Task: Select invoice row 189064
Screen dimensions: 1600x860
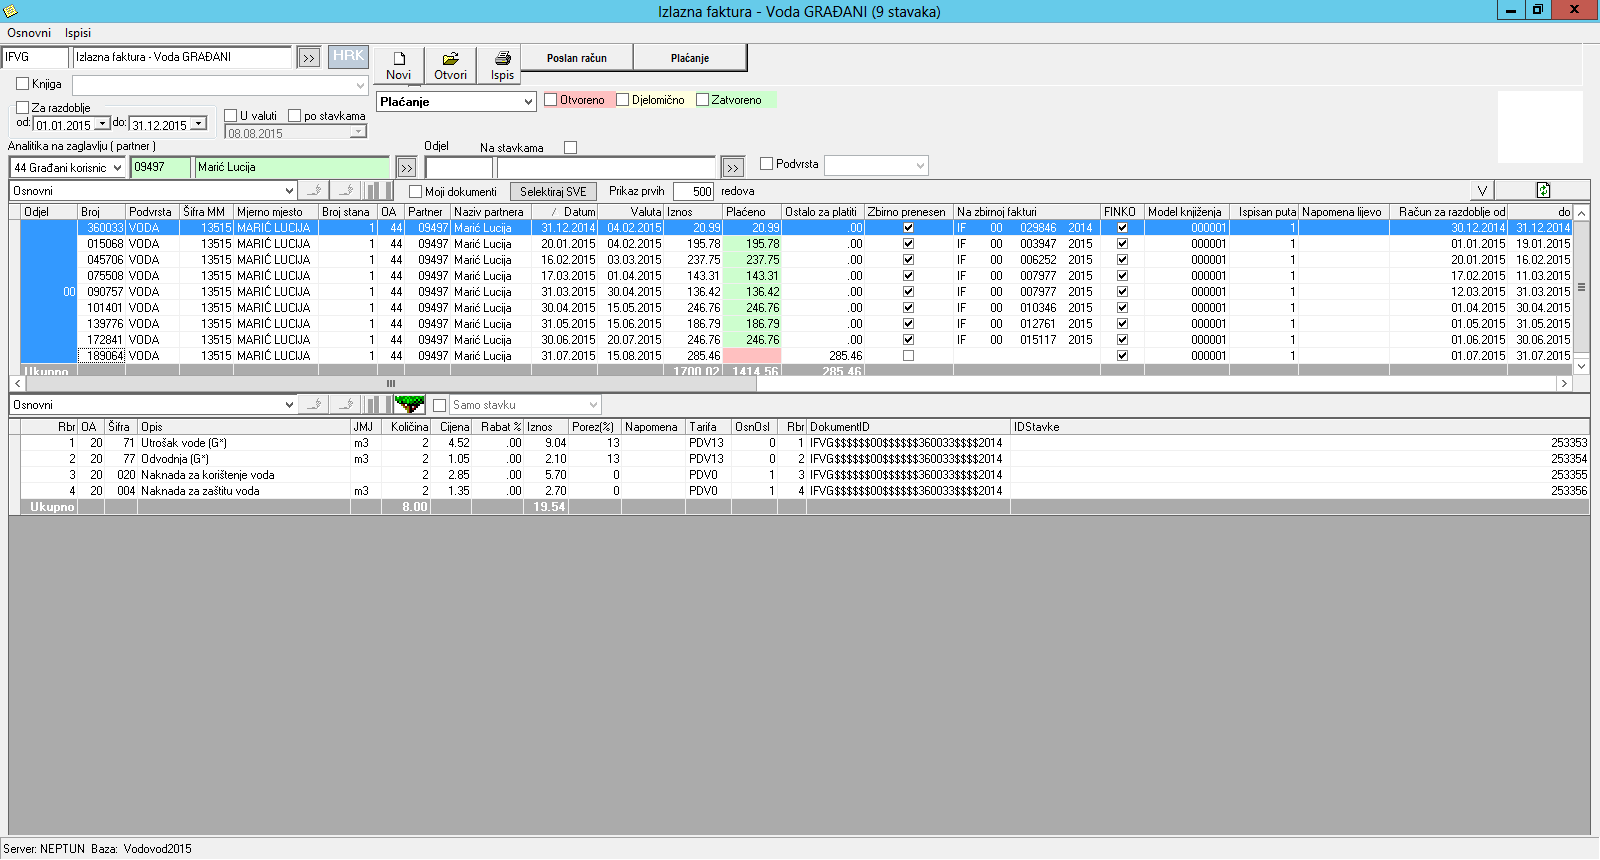Action: 797,356
